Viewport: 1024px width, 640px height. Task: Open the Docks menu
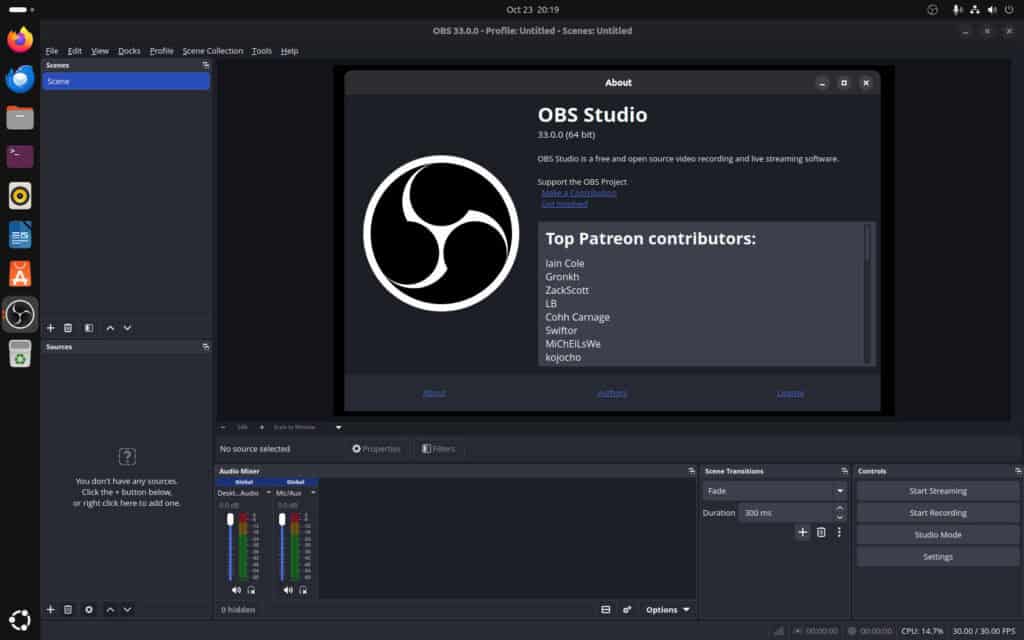click(x=129, y=51)
